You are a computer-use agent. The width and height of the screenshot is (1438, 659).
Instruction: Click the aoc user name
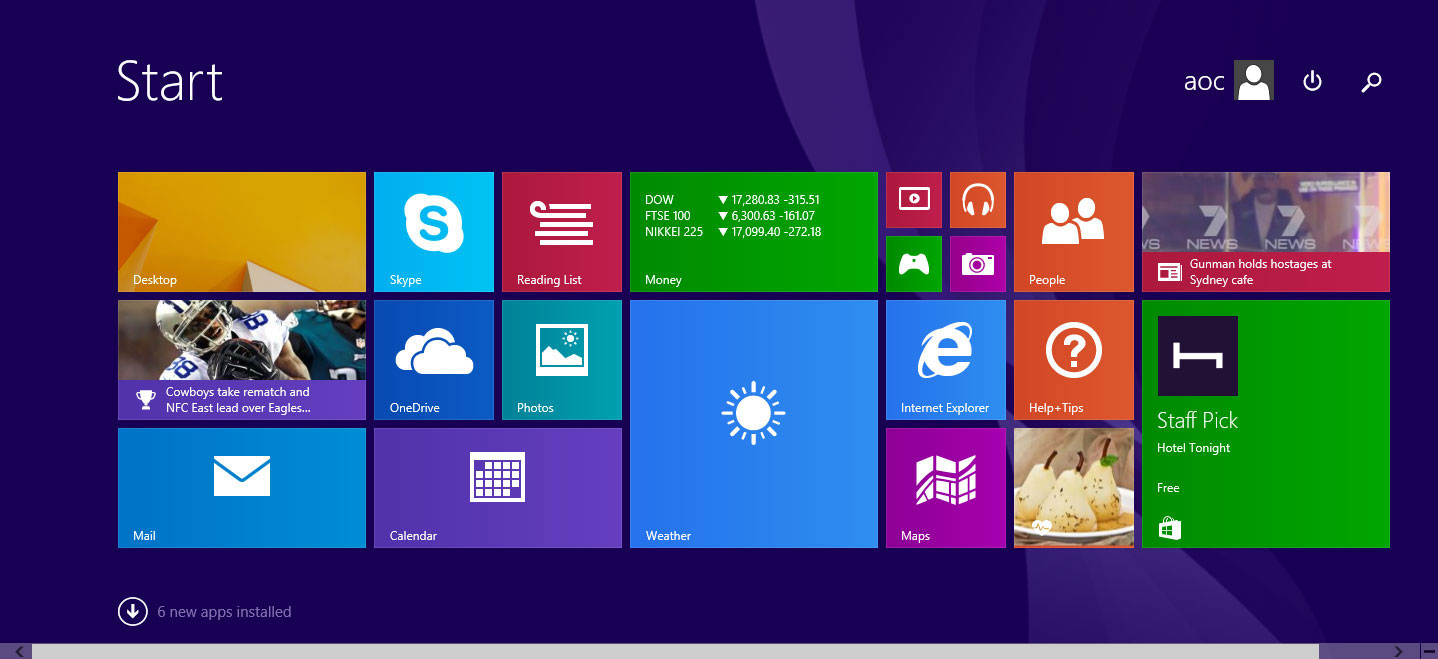1204,82
